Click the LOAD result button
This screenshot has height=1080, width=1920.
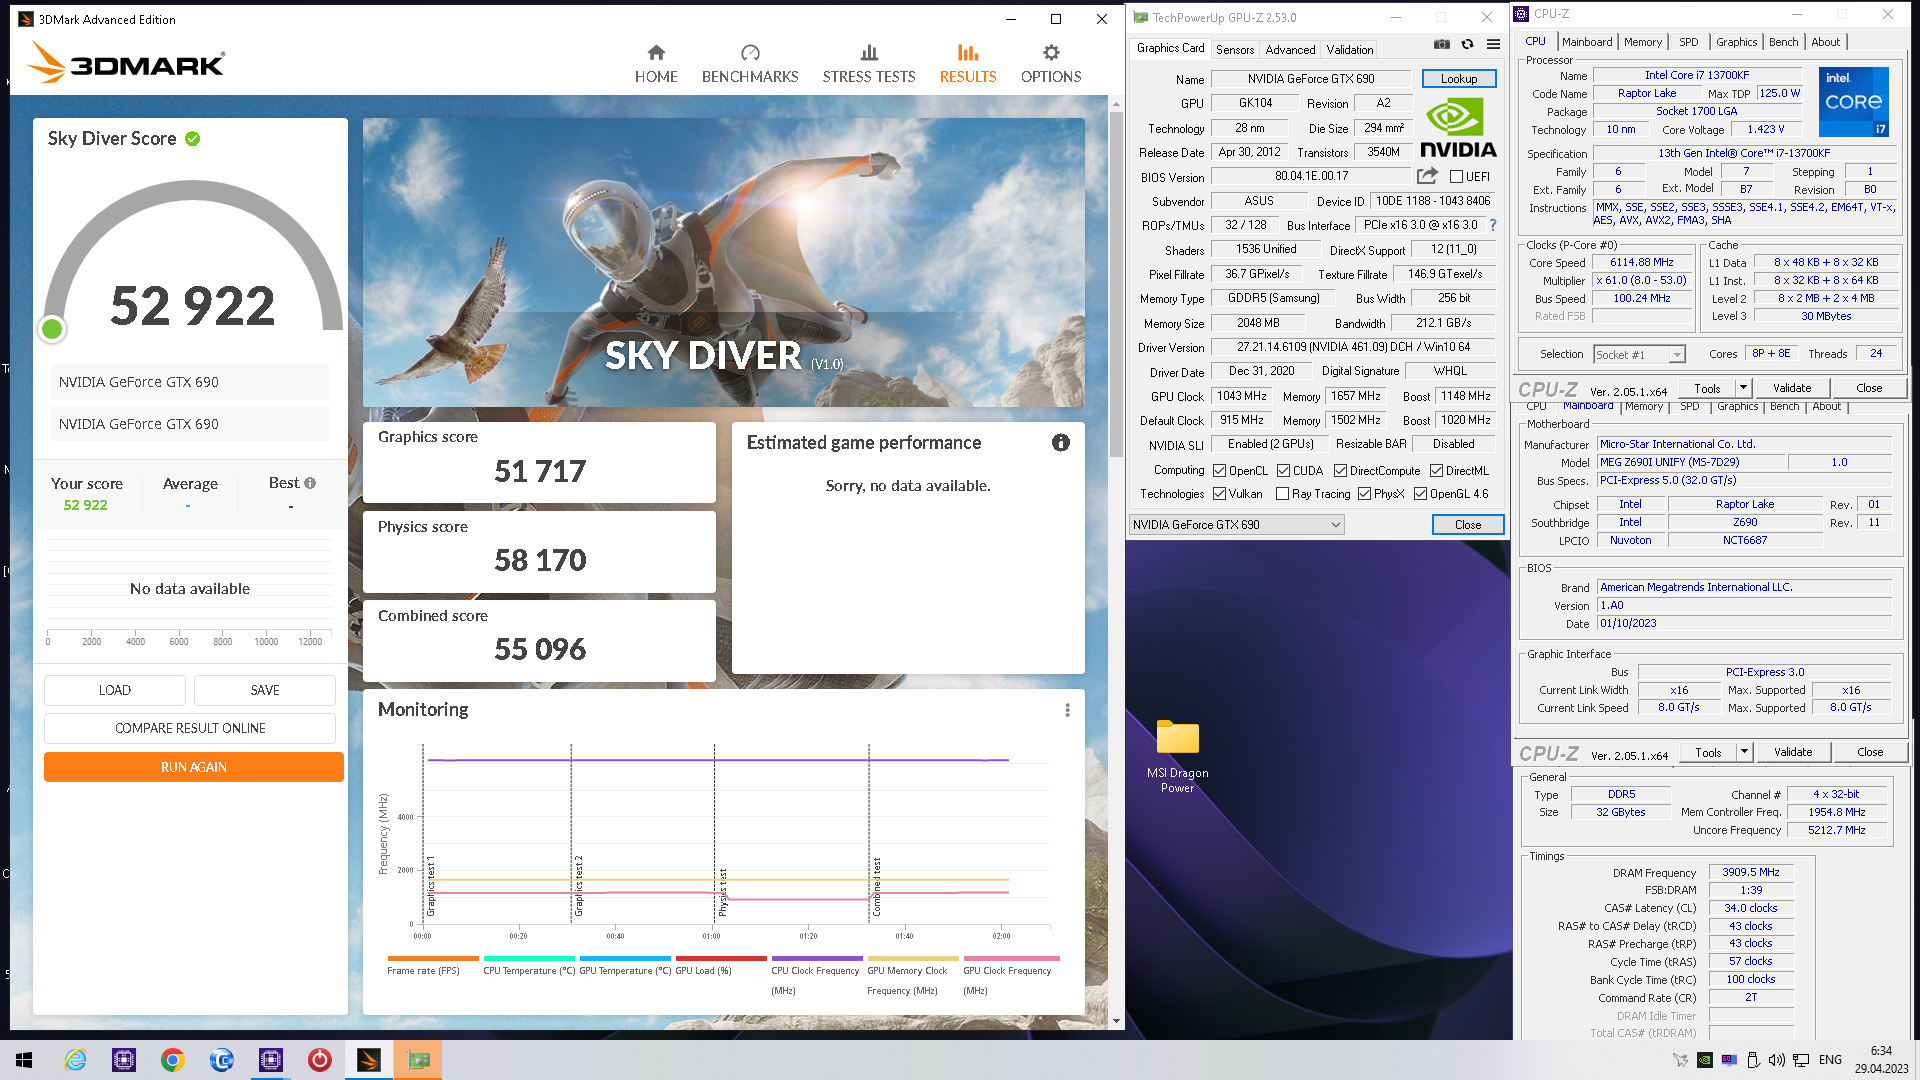tap(115, 690)
